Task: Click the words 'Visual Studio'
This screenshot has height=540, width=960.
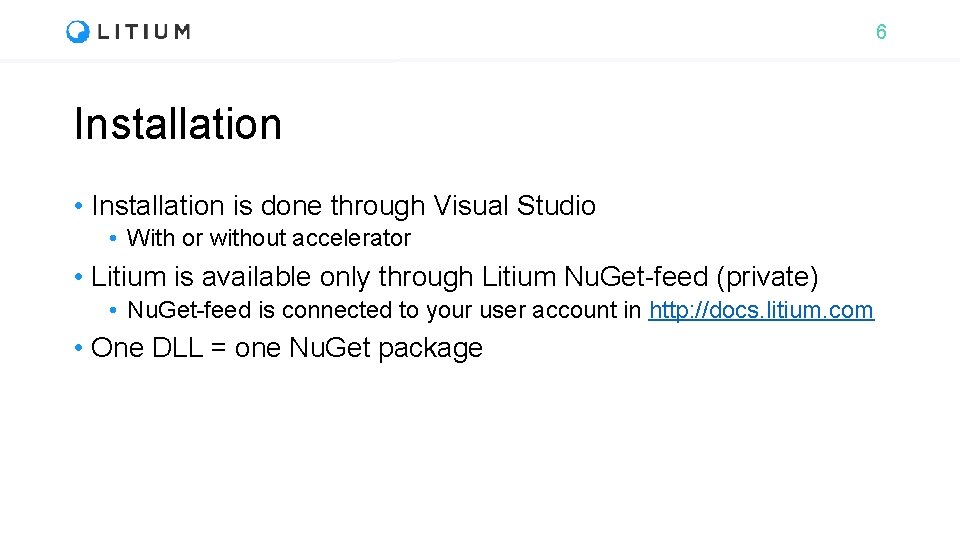Action: pos(515,206)
